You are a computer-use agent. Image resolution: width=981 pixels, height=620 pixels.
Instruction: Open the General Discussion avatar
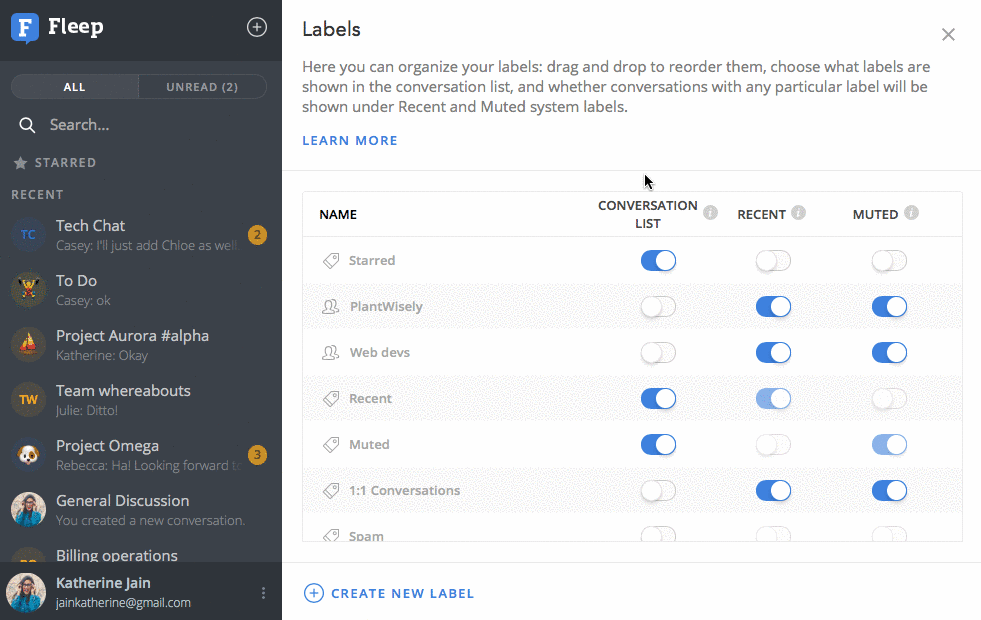(28, 510)
